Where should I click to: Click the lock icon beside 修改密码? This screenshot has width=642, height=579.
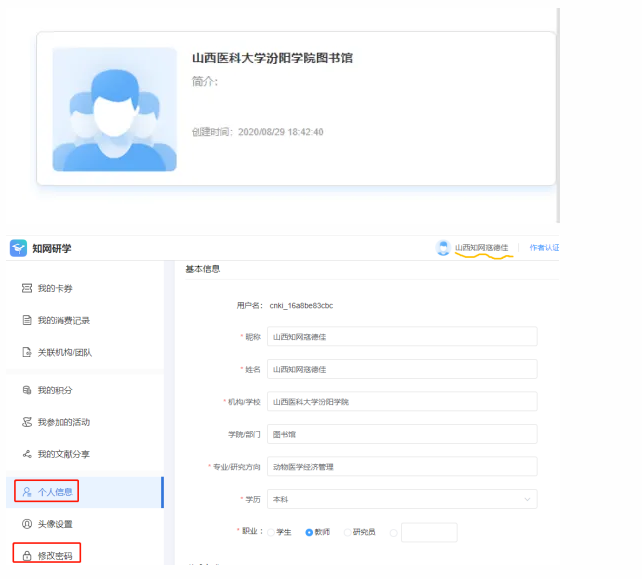[27, 554]
